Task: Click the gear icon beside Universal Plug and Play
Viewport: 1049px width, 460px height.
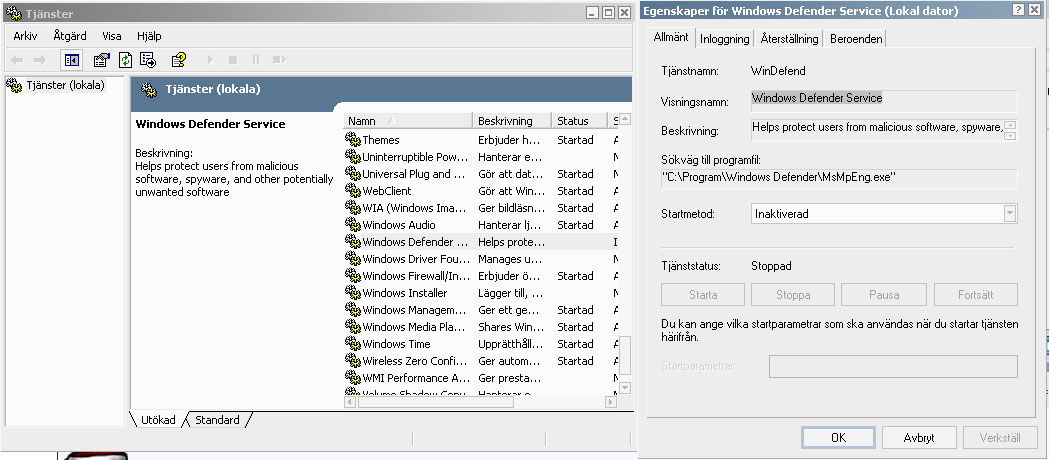Action: pyautogui.click(x=353, y=174)
